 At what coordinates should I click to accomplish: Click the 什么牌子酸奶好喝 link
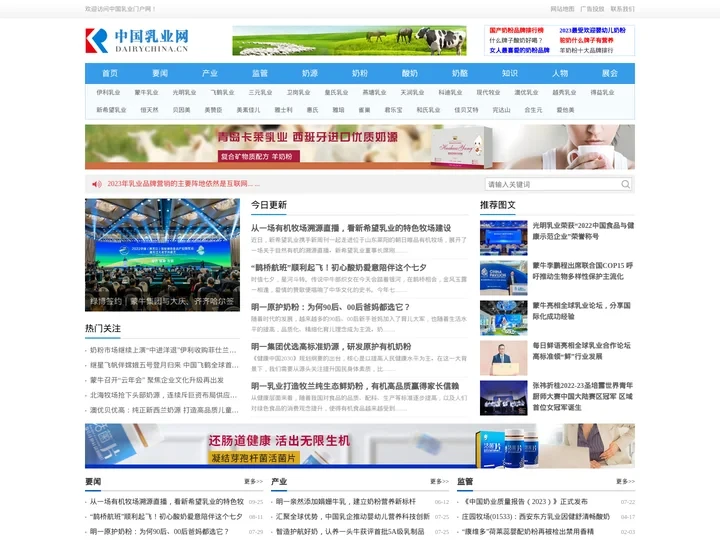coord(516,40)
